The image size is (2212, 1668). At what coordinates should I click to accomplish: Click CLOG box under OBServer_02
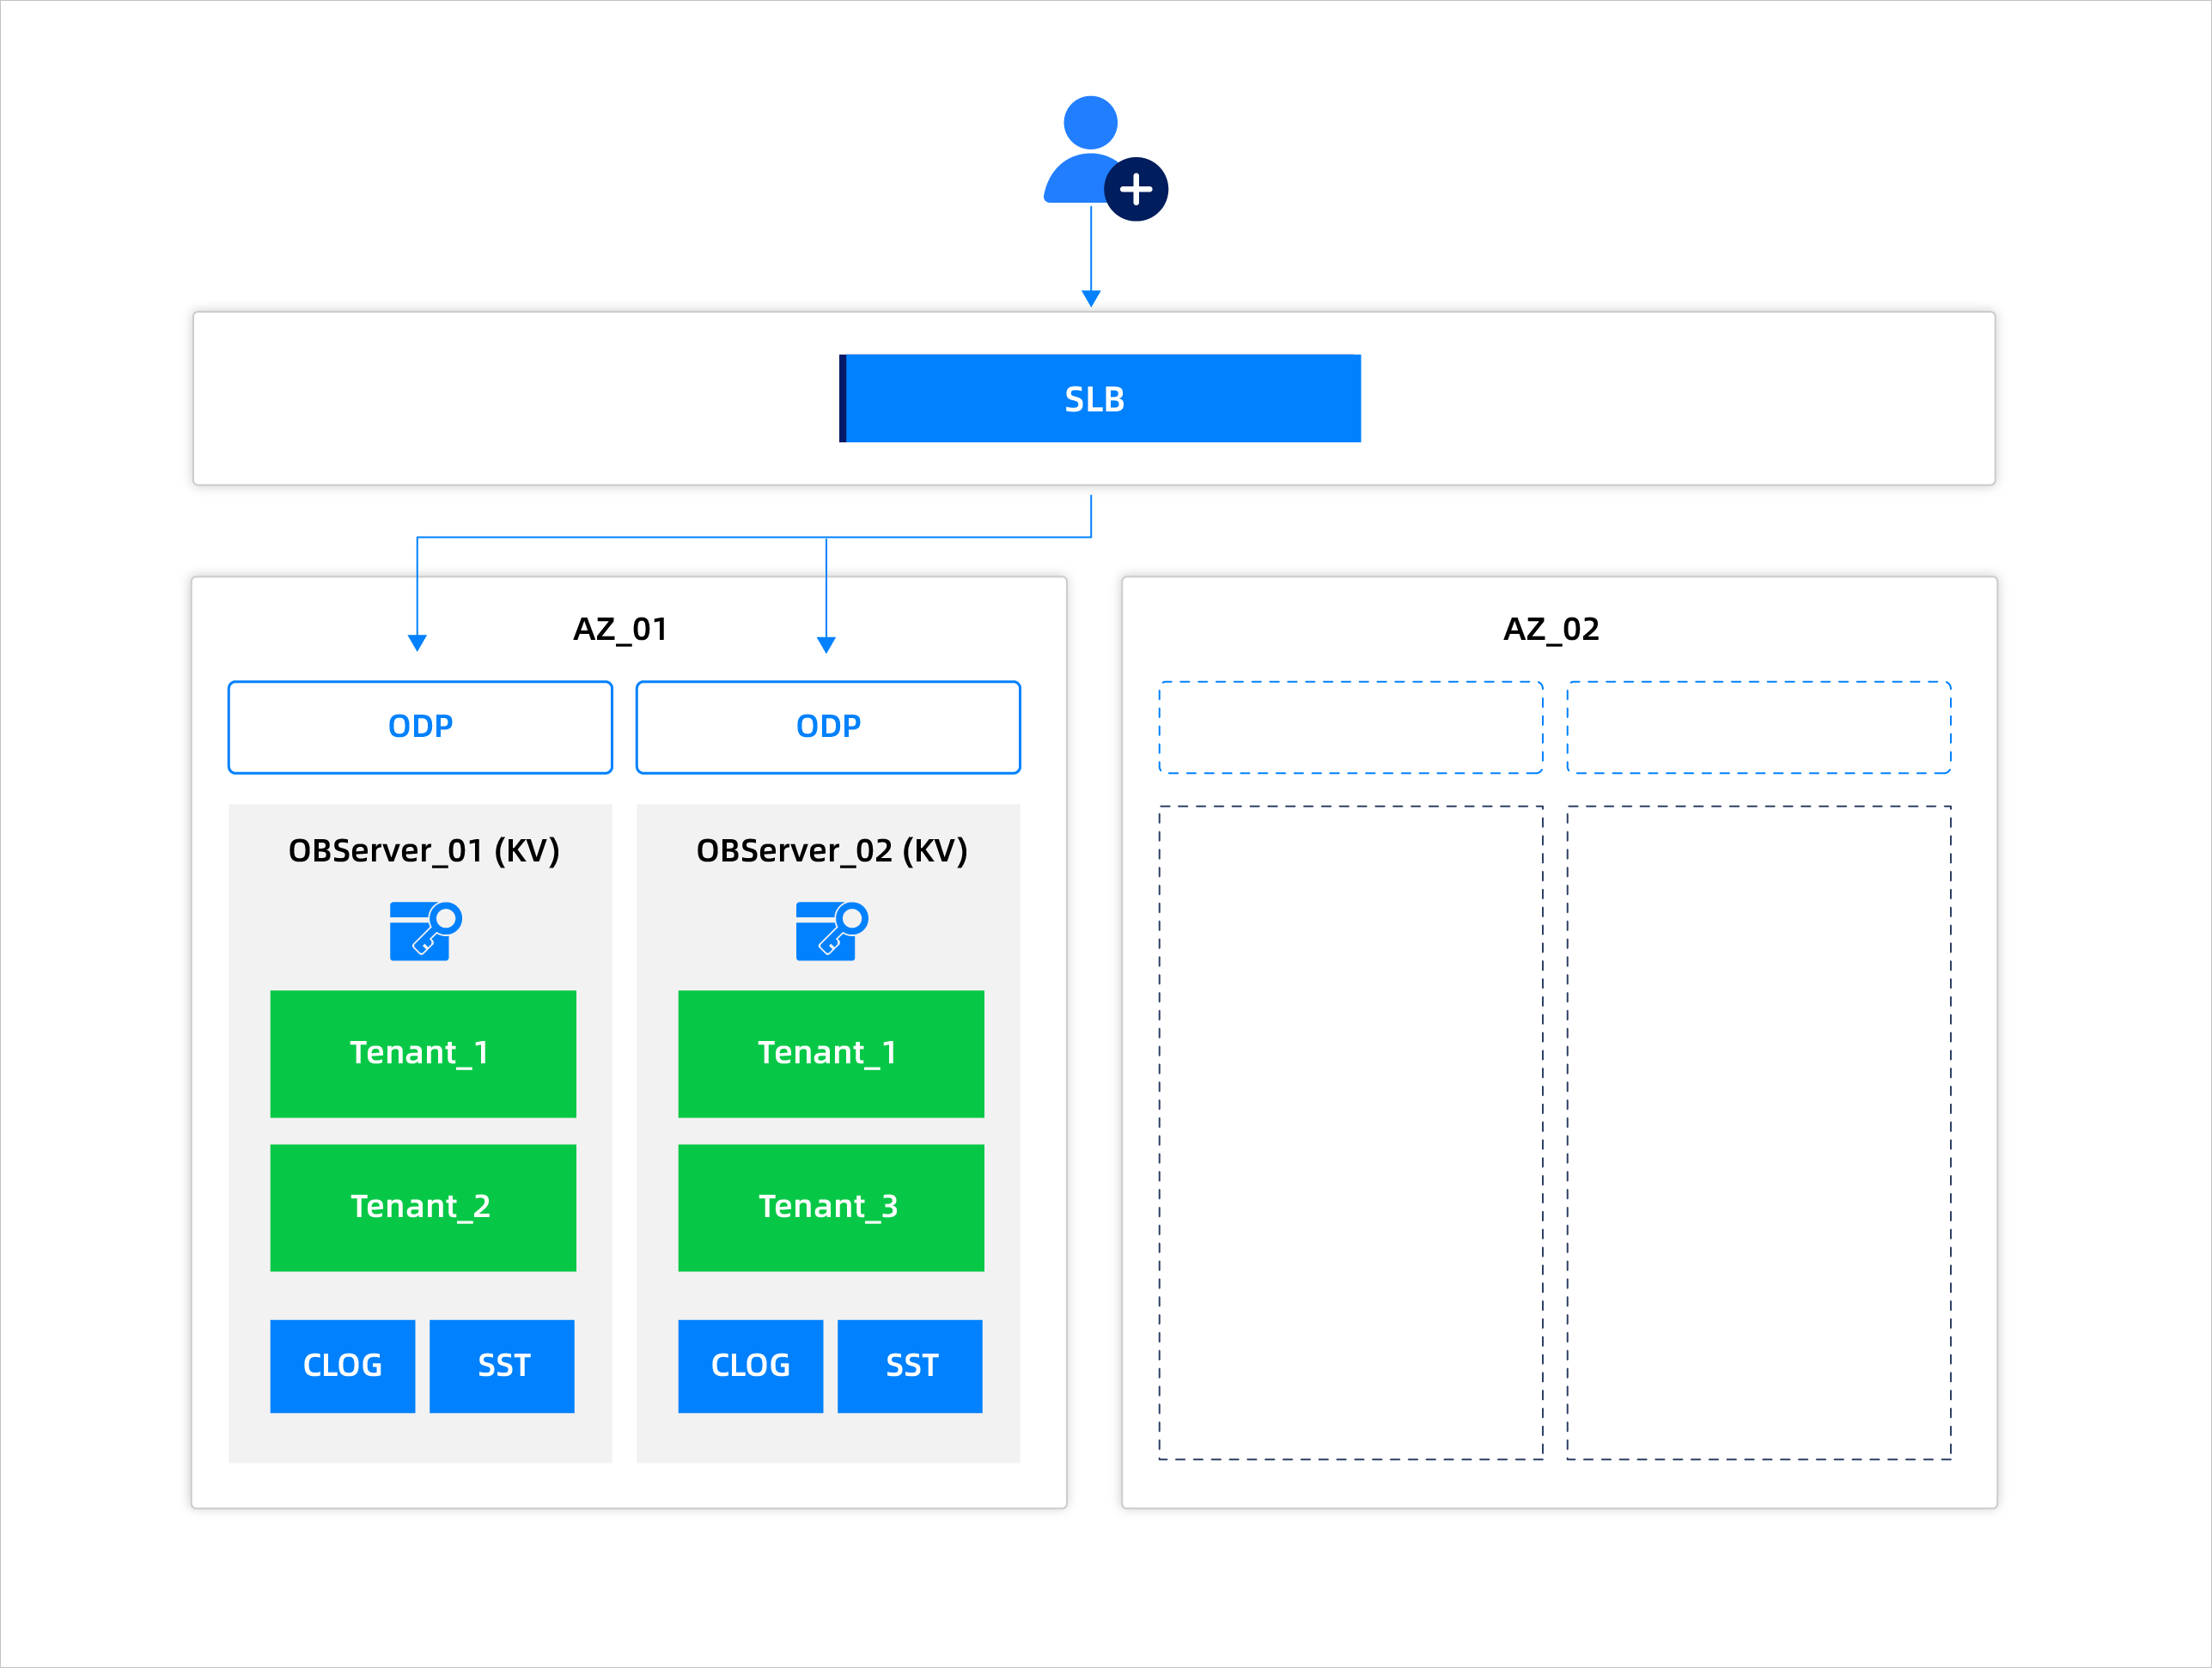pyautogui.click(x=750, y=1366)
